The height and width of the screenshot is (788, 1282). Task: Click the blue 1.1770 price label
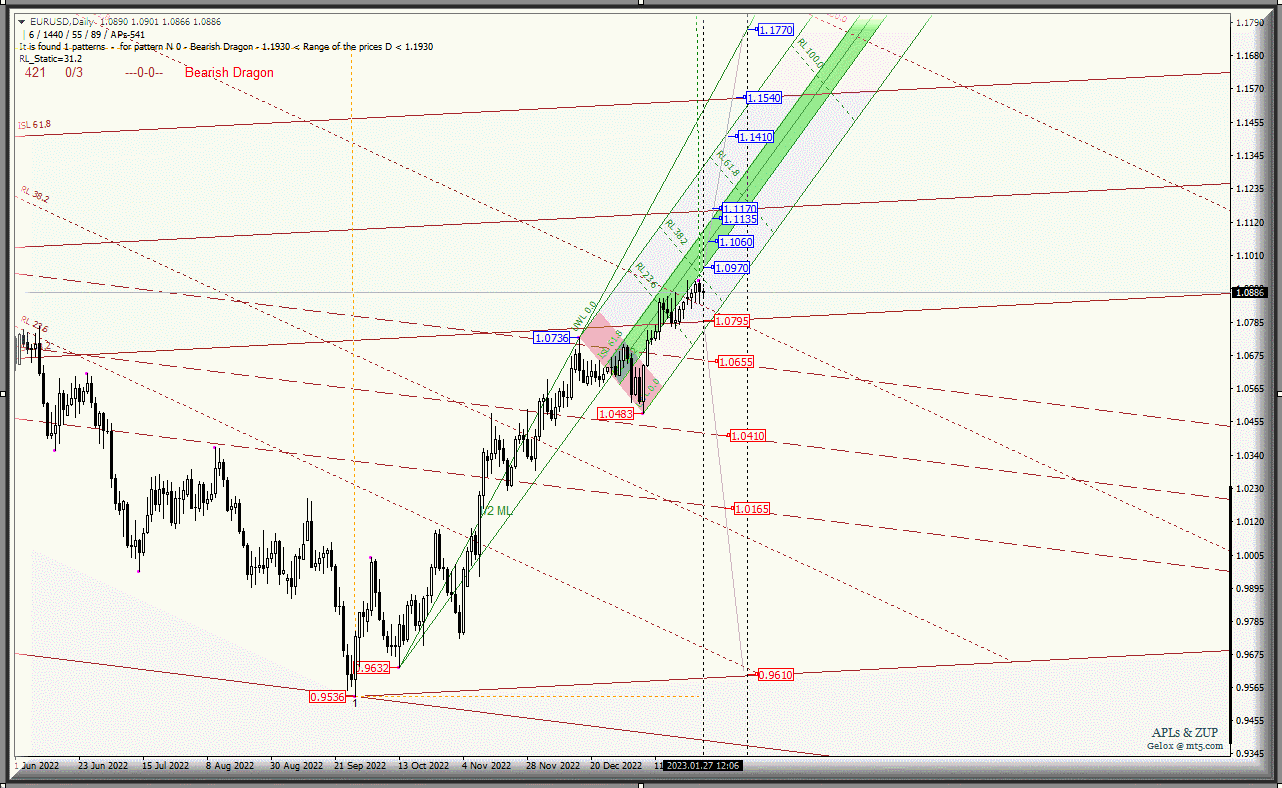(775, 30)
